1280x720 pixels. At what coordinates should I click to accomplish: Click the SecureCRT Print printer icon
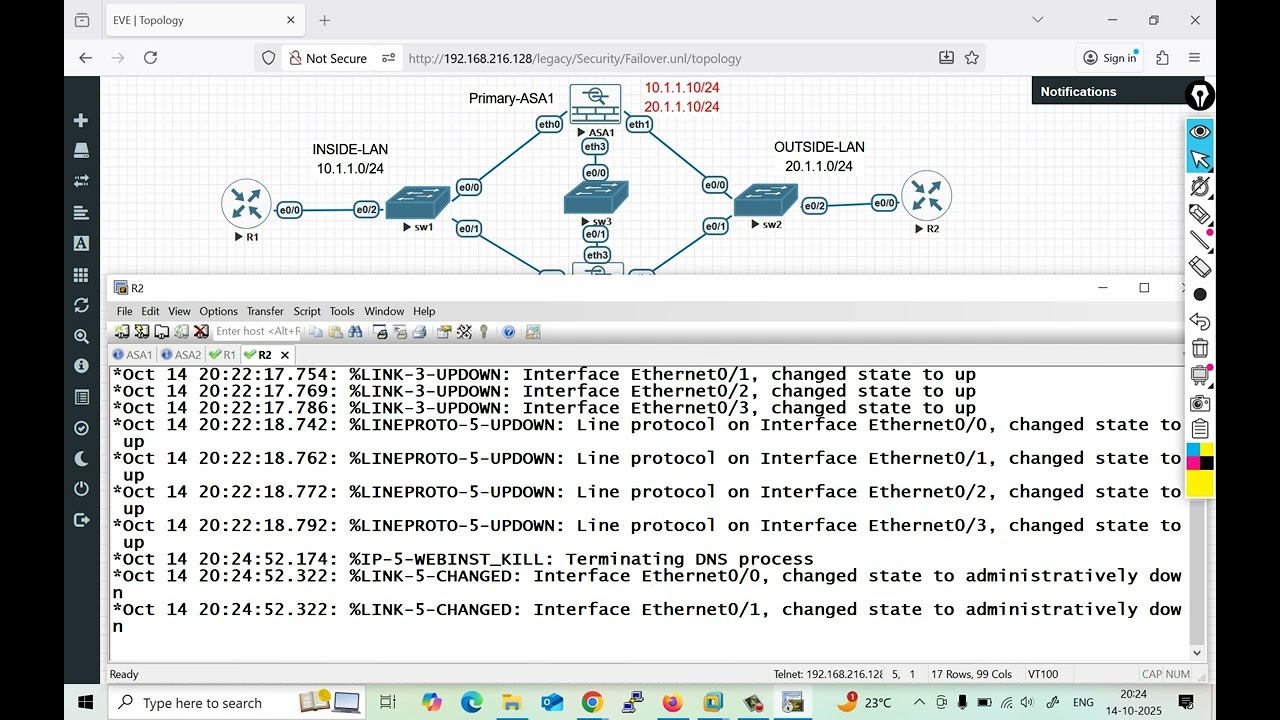[420, 331]
